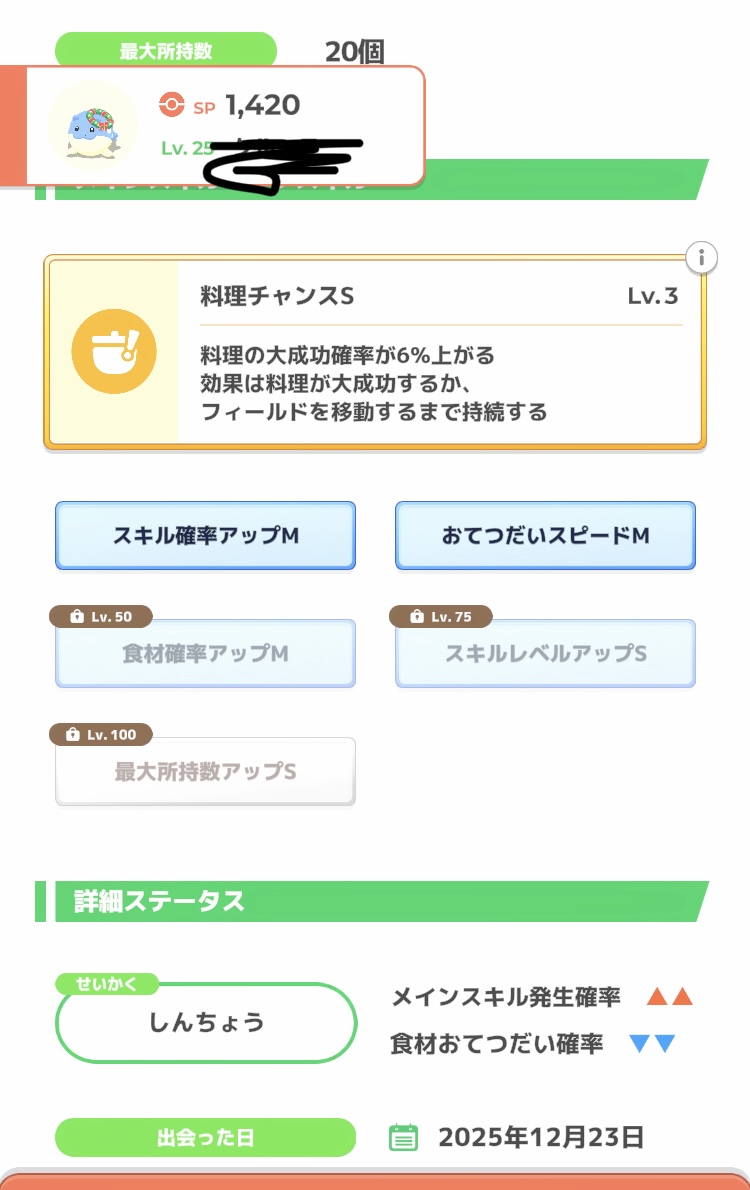The width and height of the screenshot is (750, 1190).
Task: Tap the orange up arrows for メインスキル発生確率
Action: click(669, 997)
